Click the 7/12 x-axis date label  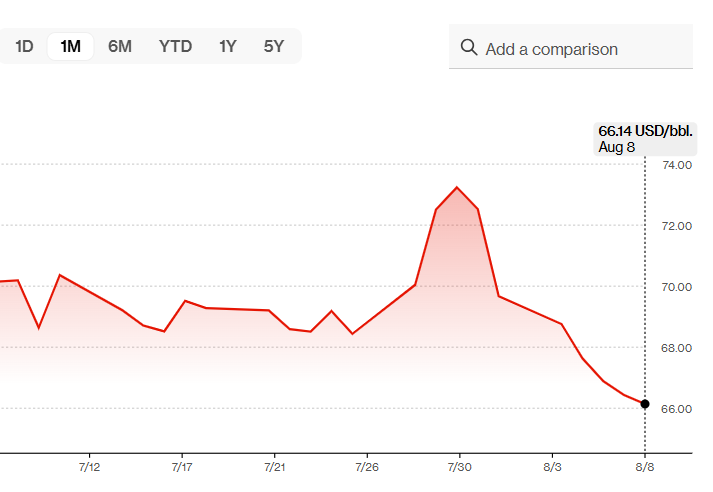[89, 467]
